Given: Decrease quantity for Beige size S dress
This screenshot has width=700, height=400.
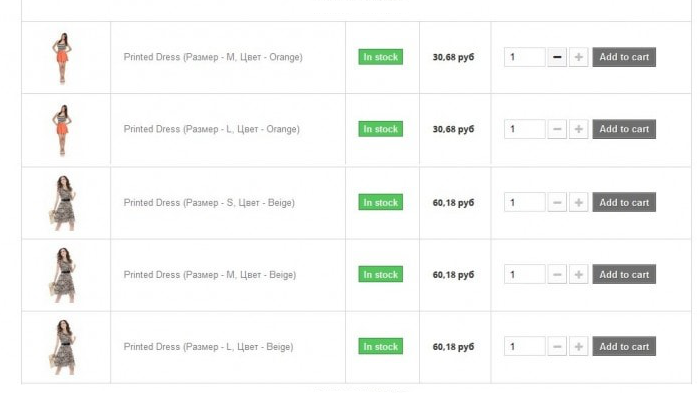Looking at the screenshot, I should (x=557, y=202).
